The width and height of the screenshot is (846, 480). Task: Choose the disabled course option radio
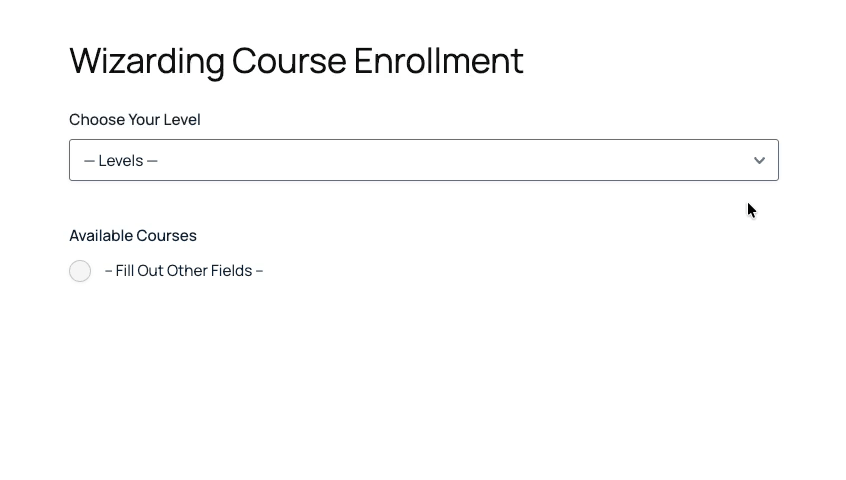(80, 271)
